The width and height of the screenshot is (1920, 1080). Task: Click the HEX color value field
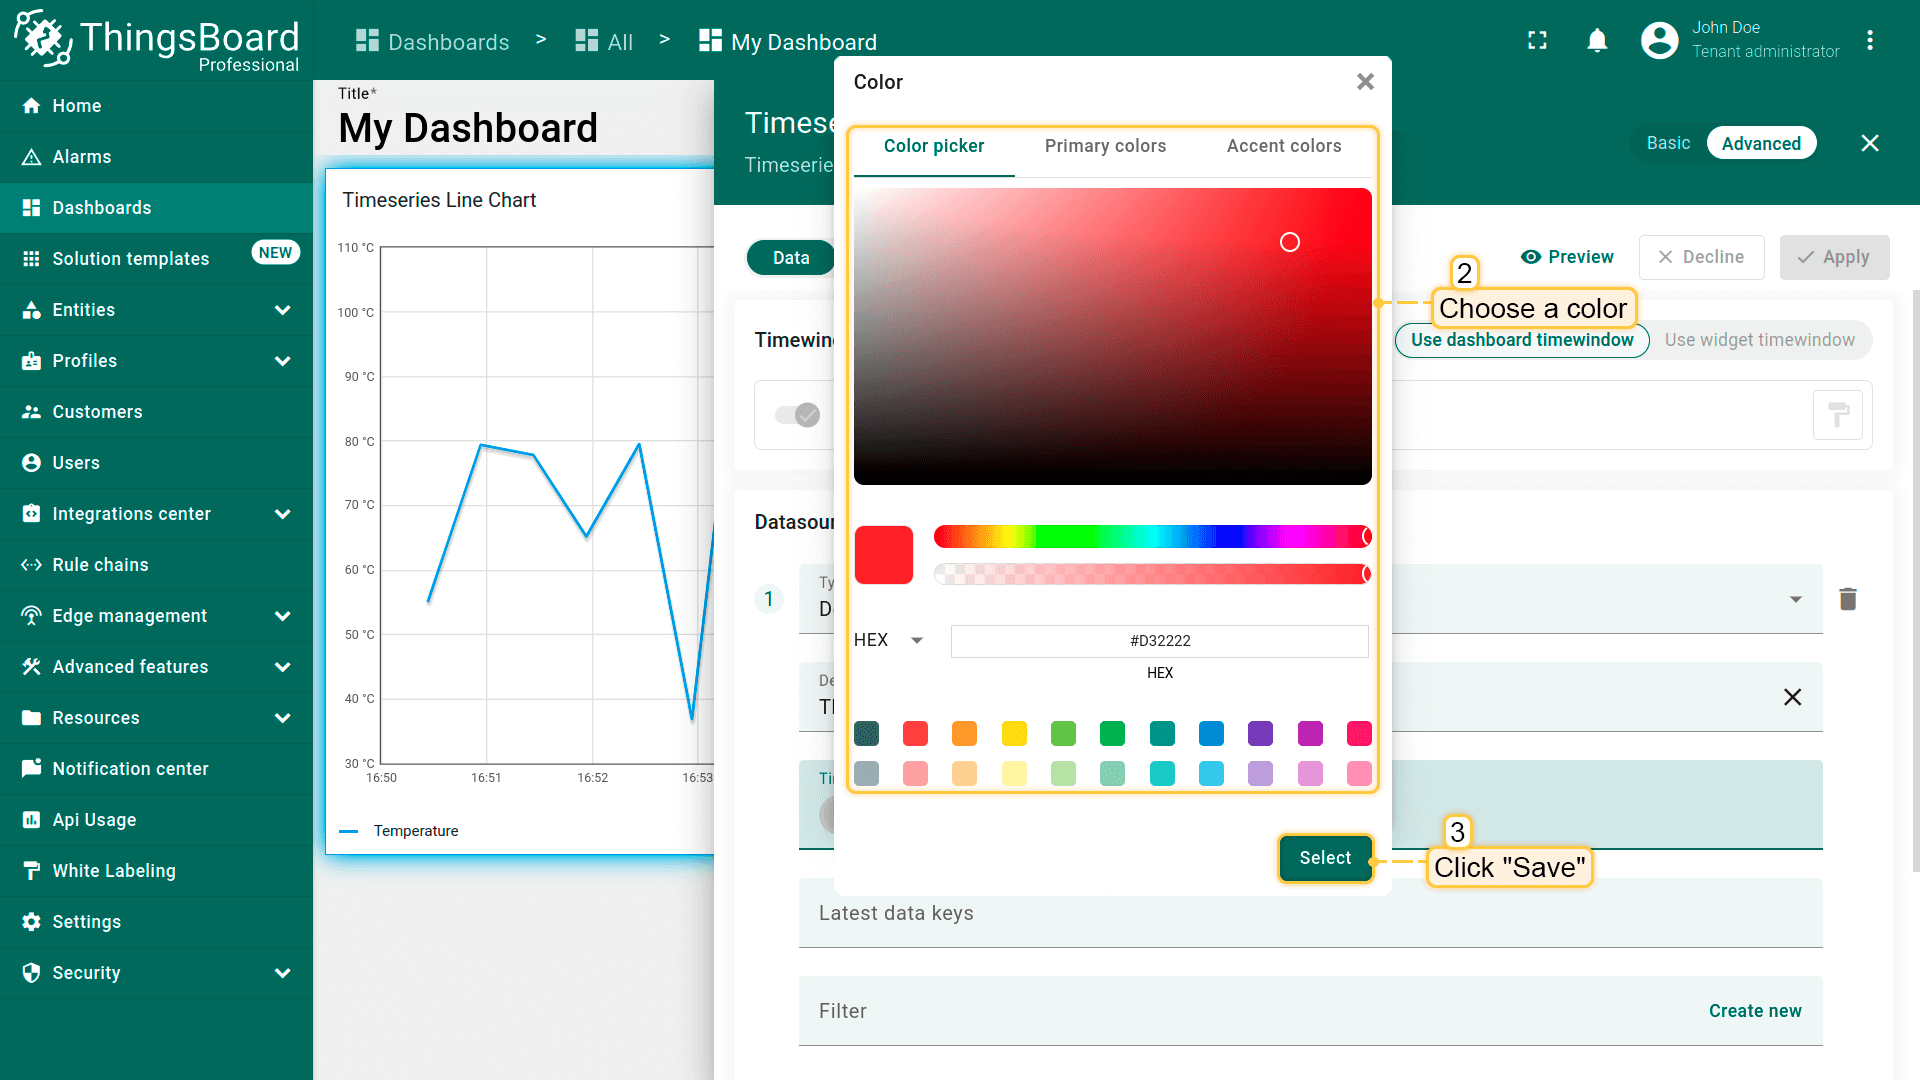coord(1159,641)
